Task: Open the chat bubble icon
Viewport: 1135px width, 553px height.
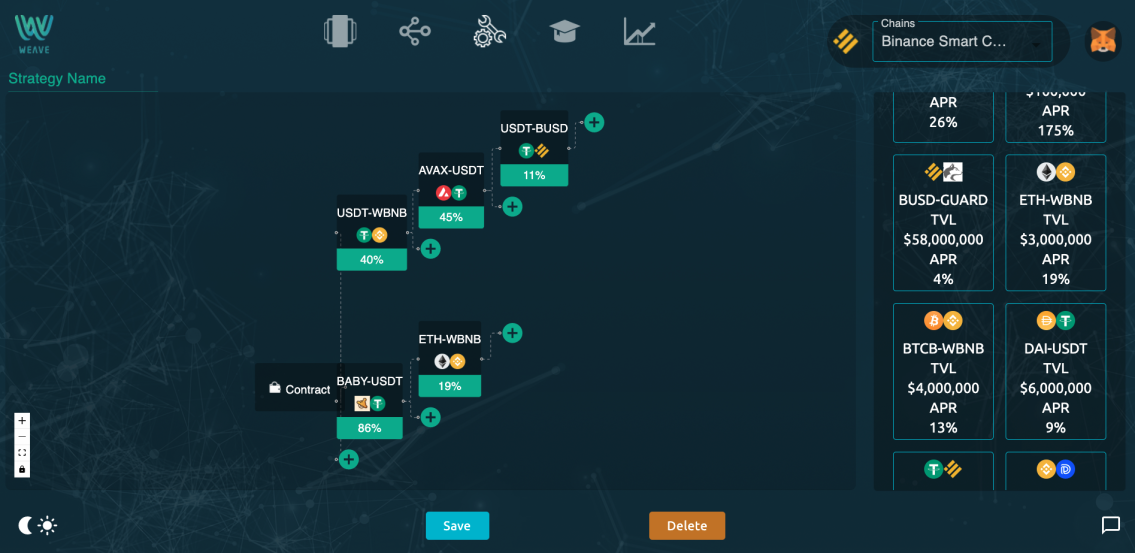Action: click(x=1110, y=525)
